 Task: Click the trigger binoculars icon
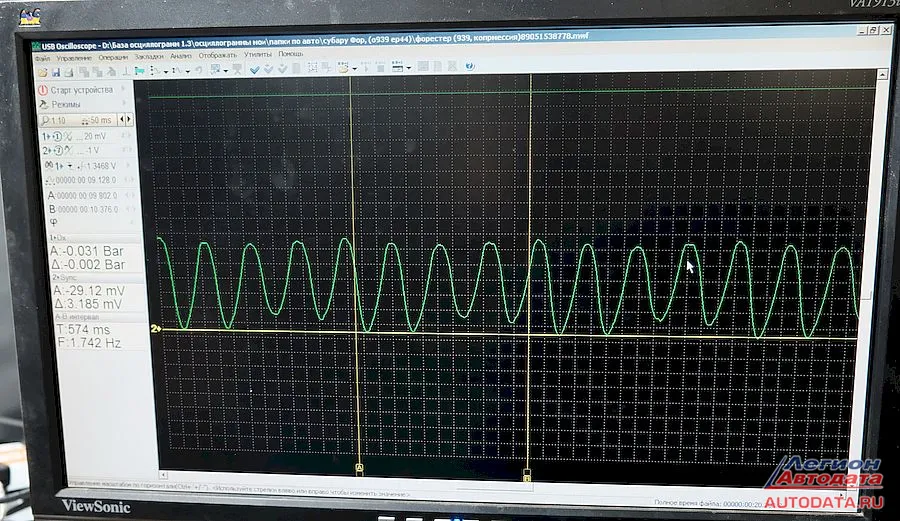tap(49, 166)
